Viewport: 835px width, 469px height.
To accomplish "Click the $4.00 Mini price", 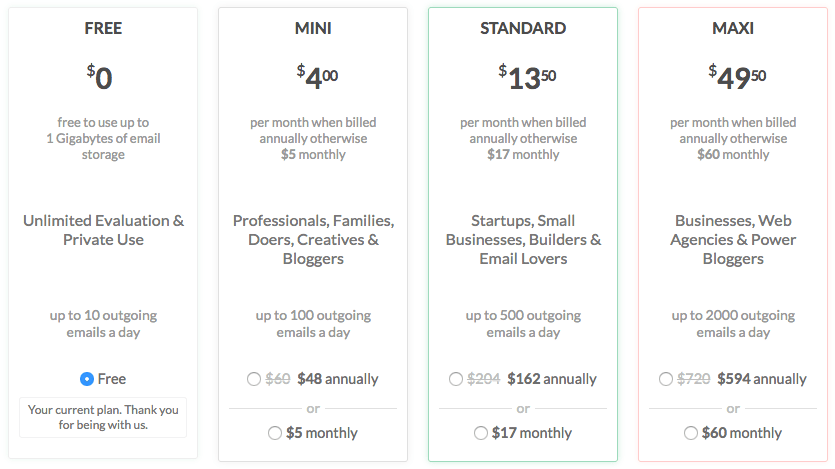I will [x=317, y=78].
